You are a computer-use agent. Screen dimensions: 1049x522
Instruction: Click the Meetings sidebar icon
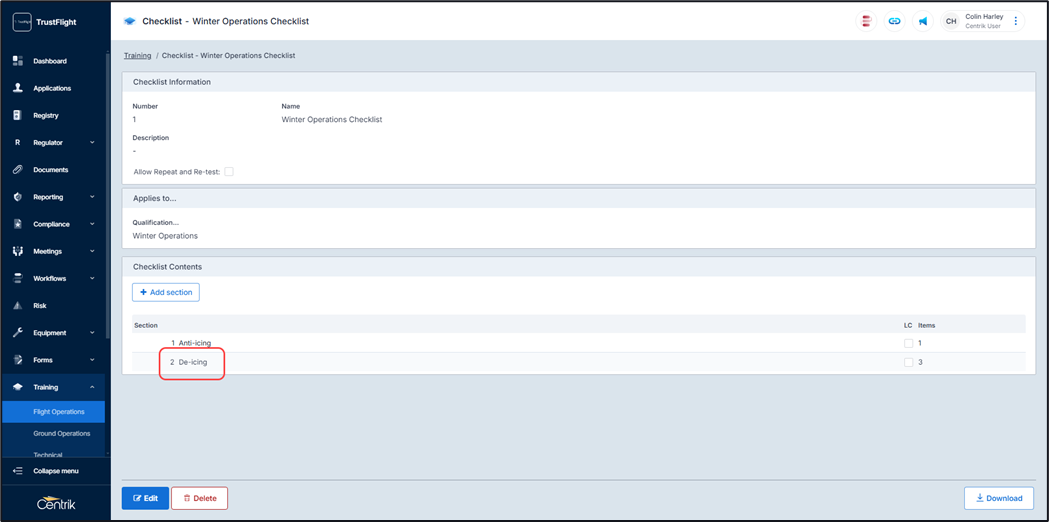point(18,252)
